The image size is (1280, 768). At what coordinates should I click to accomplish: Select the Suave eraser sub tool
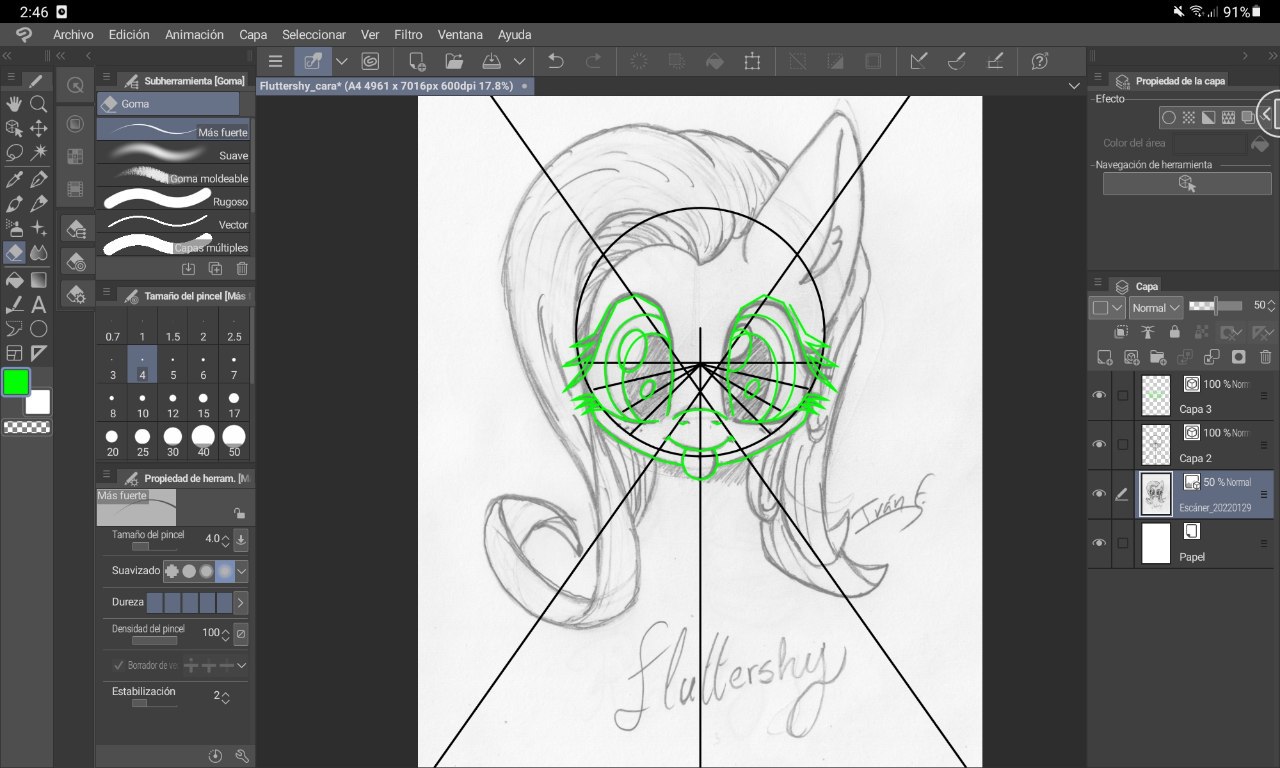coord(173,154)
